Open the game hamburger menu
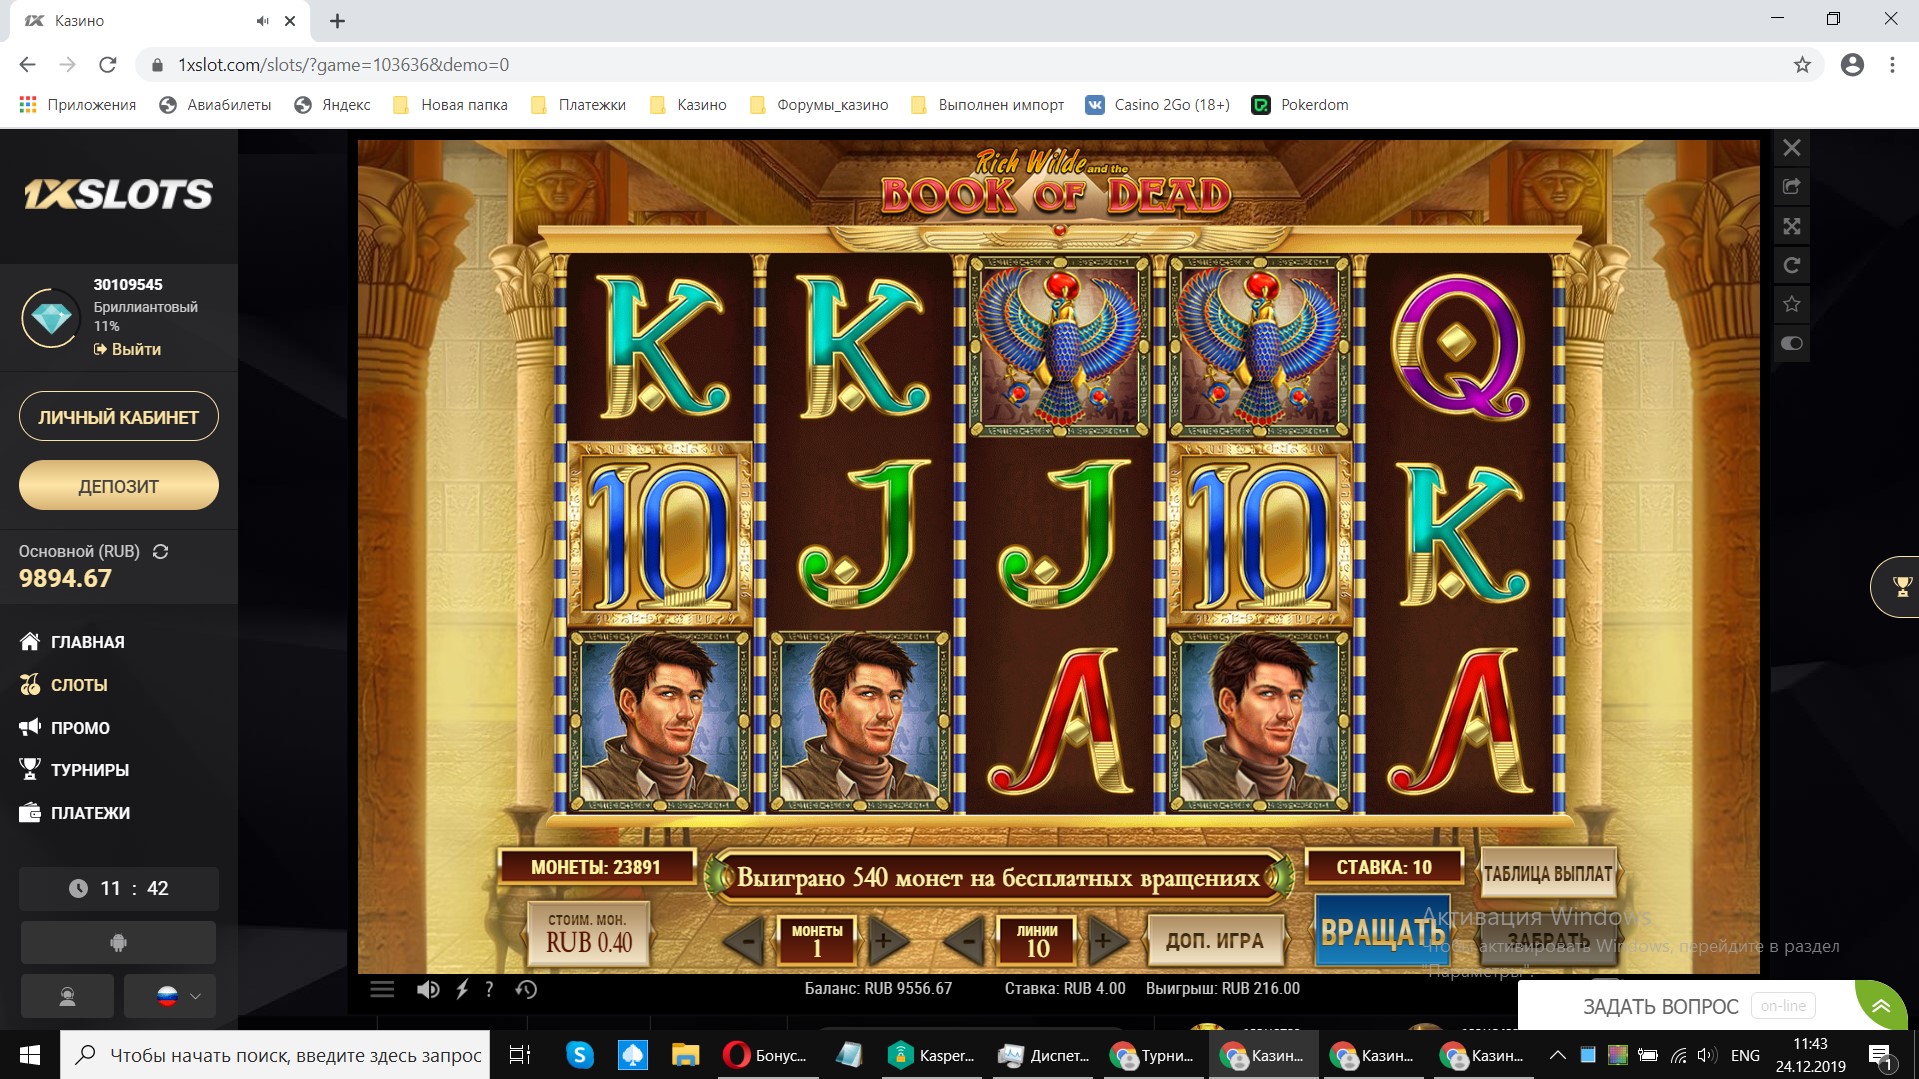 (382, 989)
